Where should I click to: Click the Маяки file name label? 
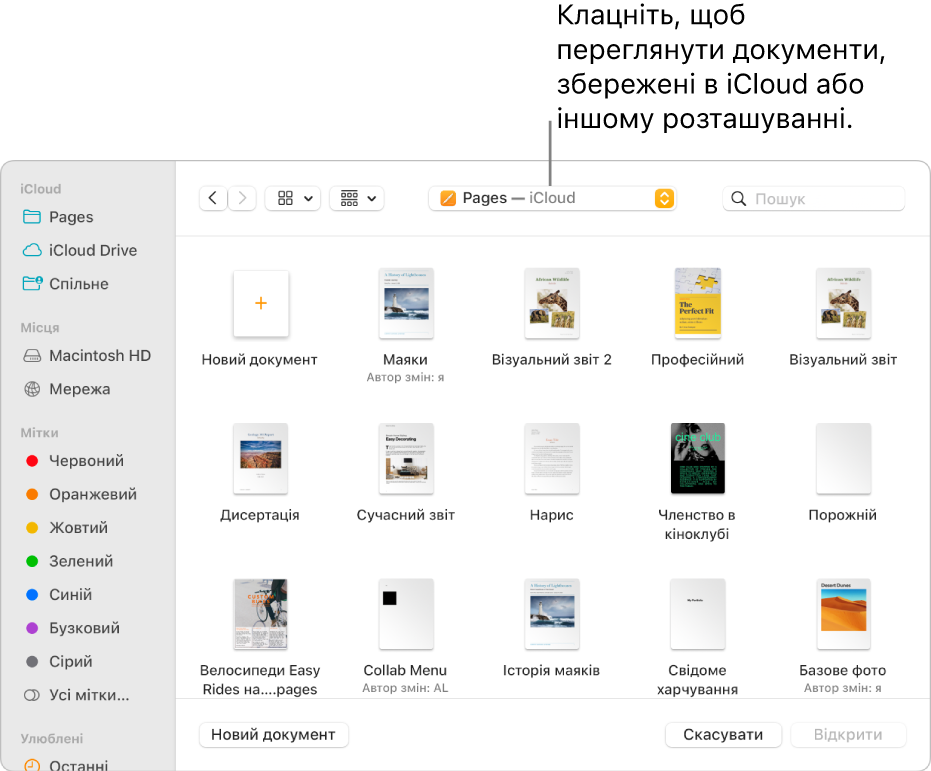click(406, 360)
